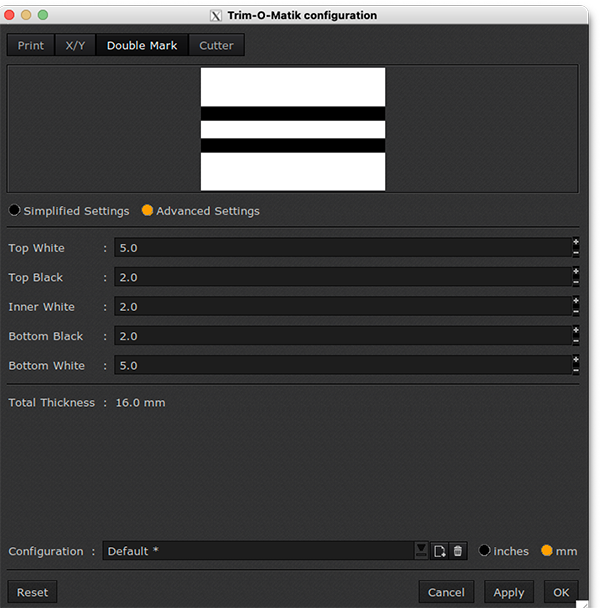The image size is (600, 608).
Task: Click the Inner White value field
Action: [x=343, y=306]
